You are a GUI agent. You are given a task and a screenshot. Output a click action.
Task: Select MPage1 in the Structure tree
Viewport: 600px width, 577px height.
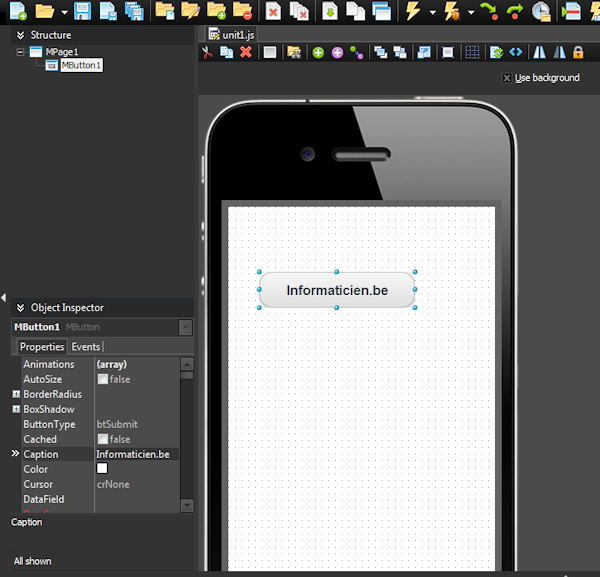(x=61, y=51)
